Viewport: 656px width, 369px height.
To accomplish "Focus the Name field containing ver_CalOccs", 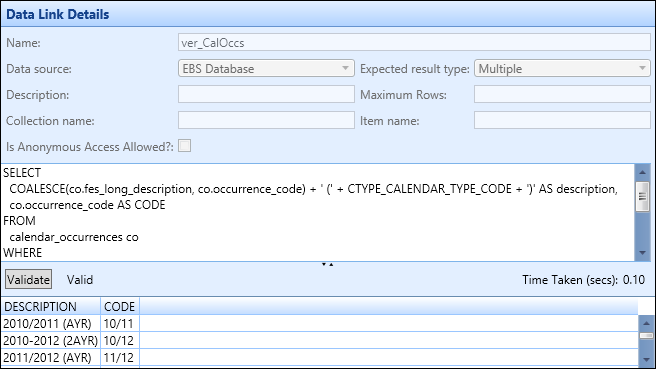I will point(414,43).
